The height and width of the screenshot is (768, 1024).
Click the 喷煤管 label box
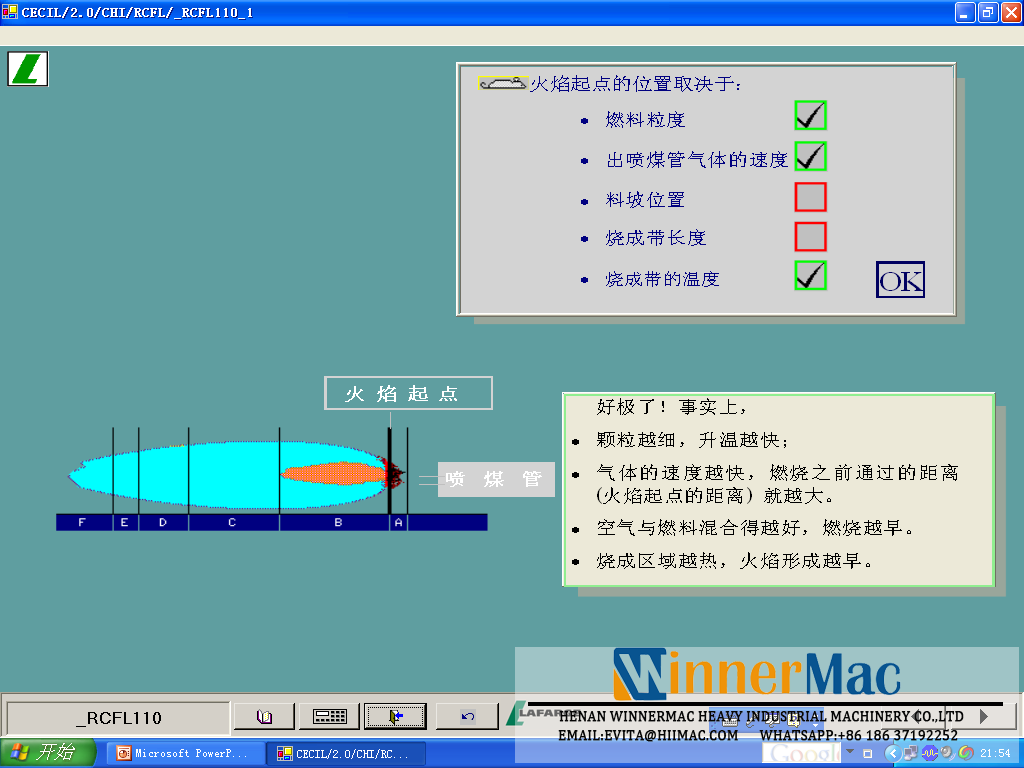pos(496,479)
